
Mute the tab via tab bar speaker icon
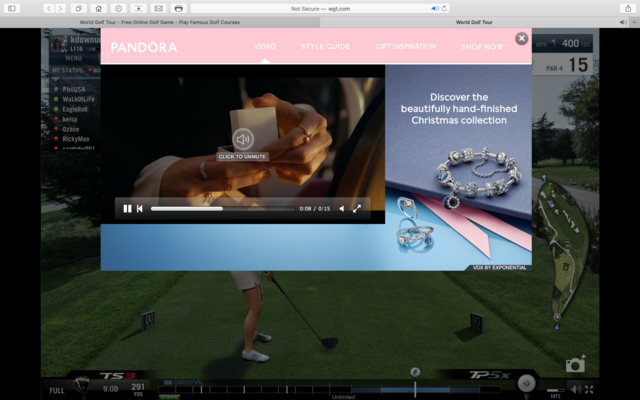click(623, 22)
